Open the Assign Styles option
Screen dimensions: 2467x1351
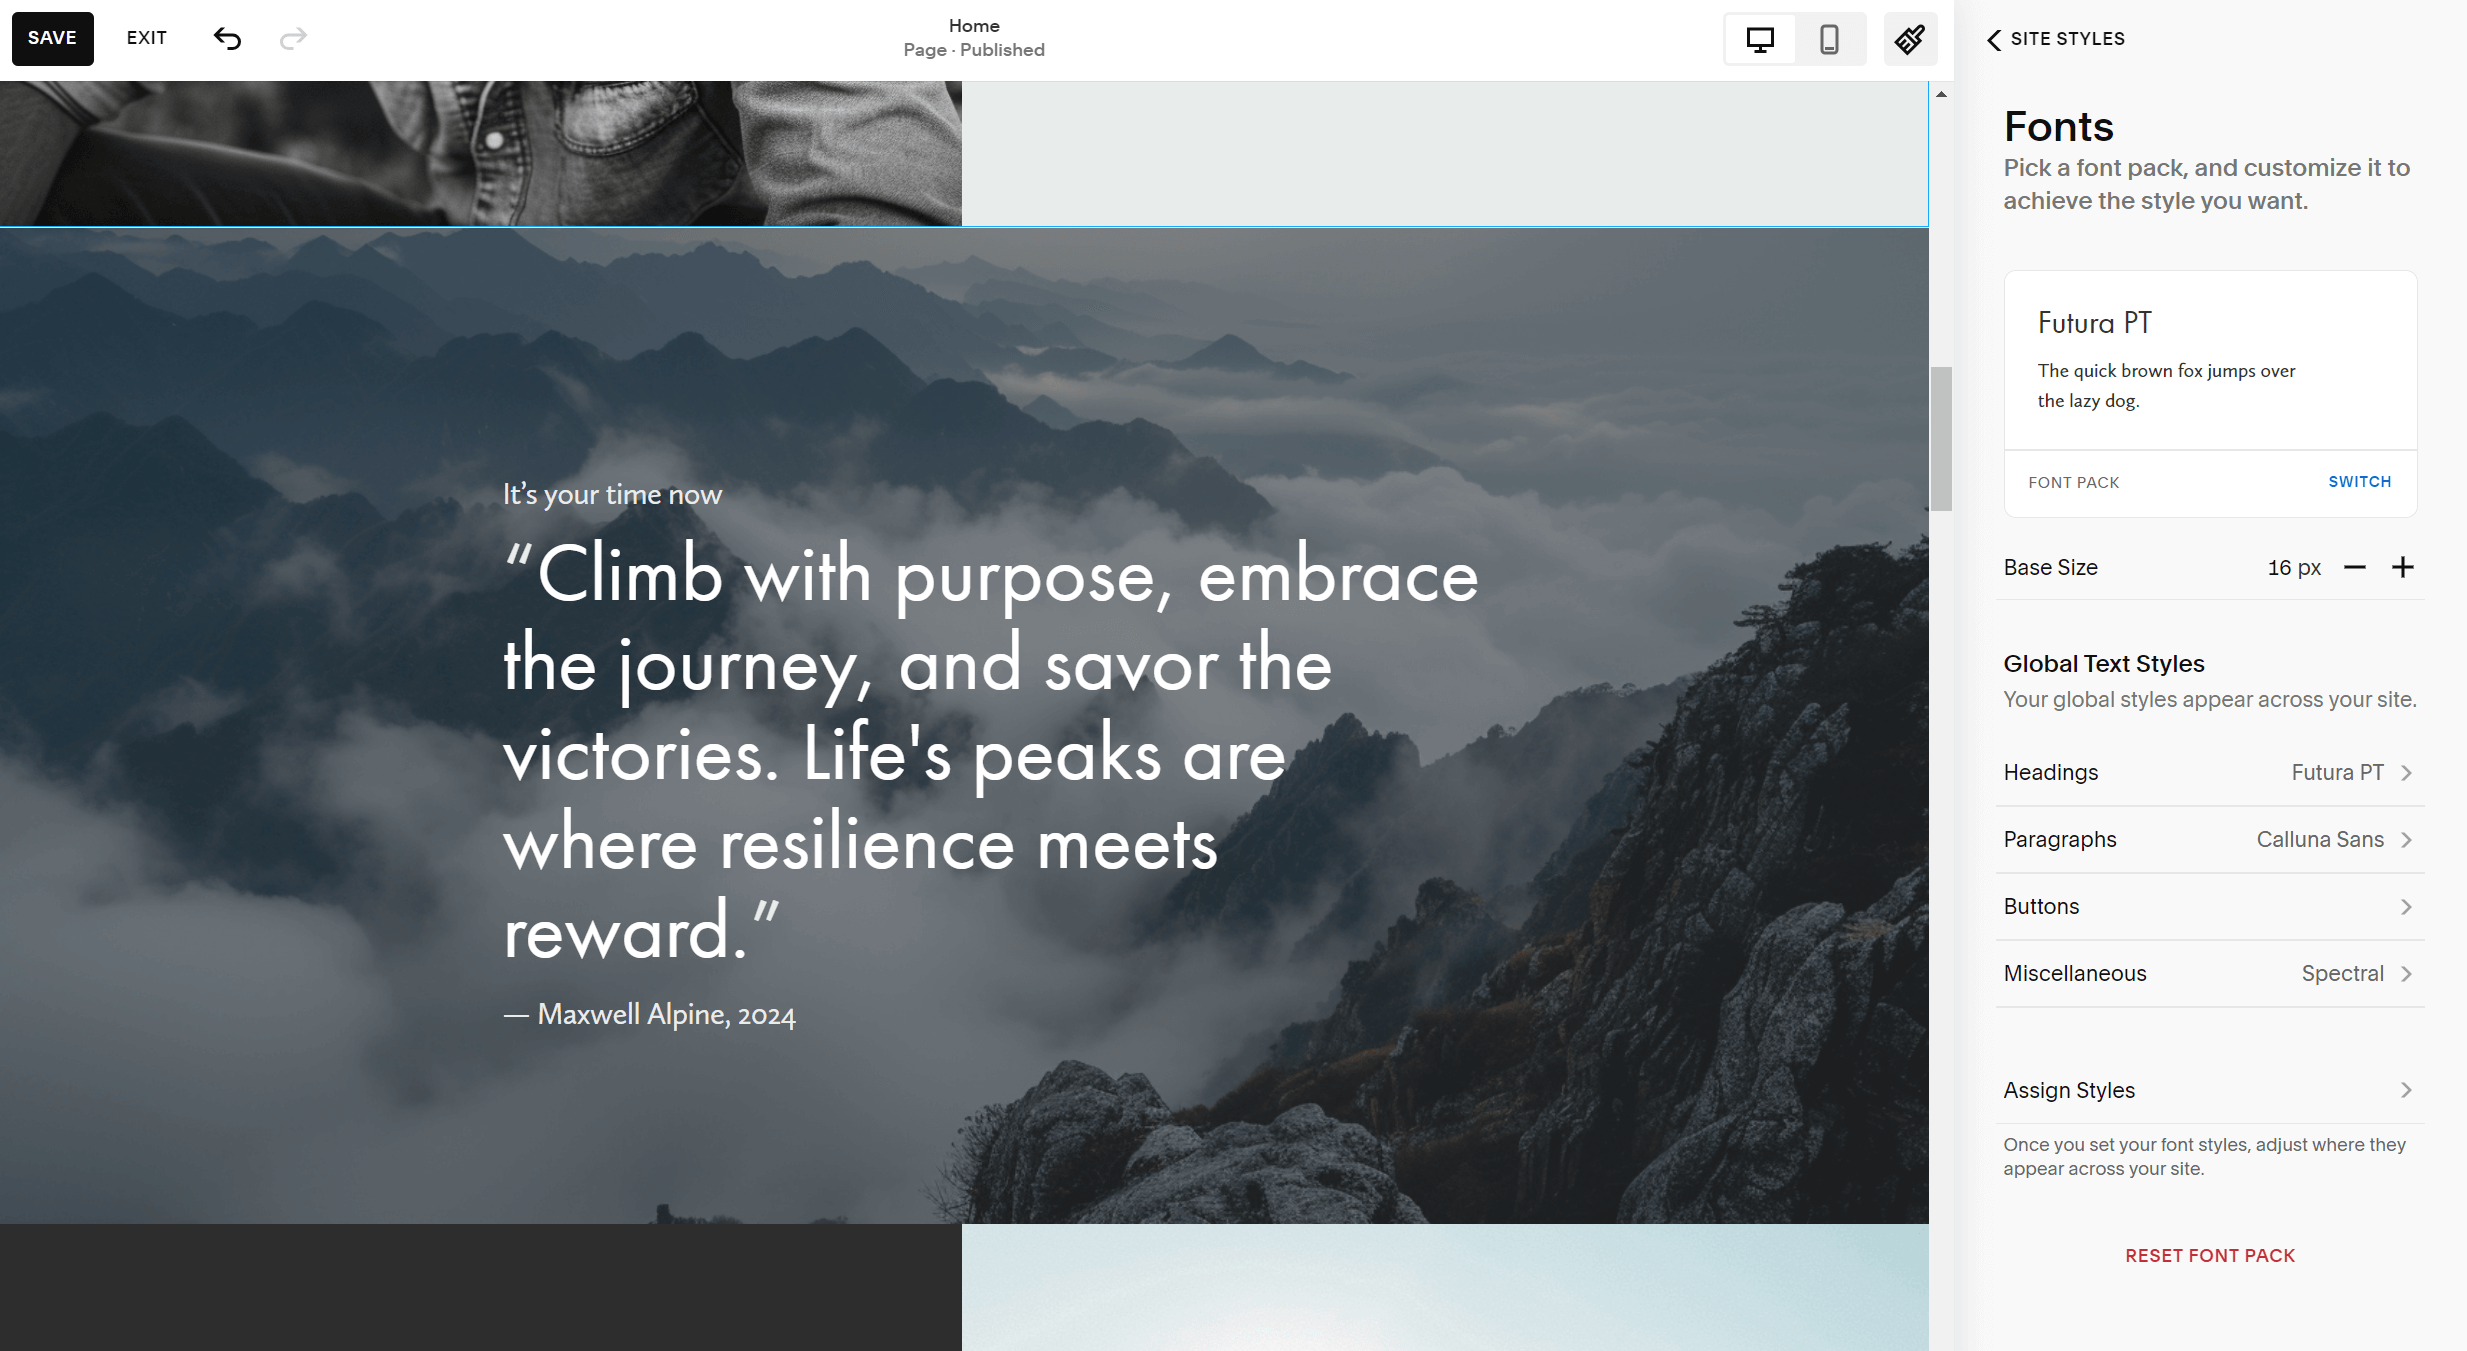(x=2211, y=1090)
